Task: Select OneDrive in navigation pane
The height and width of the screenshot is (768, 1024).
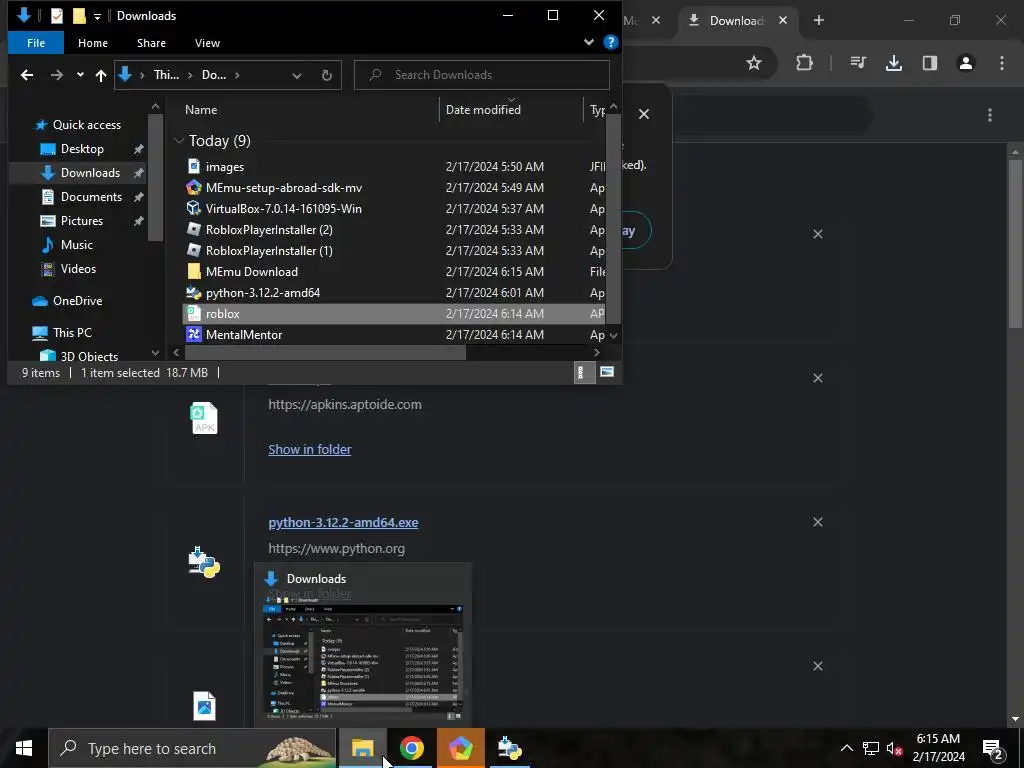Action: [x=77, y=301]
